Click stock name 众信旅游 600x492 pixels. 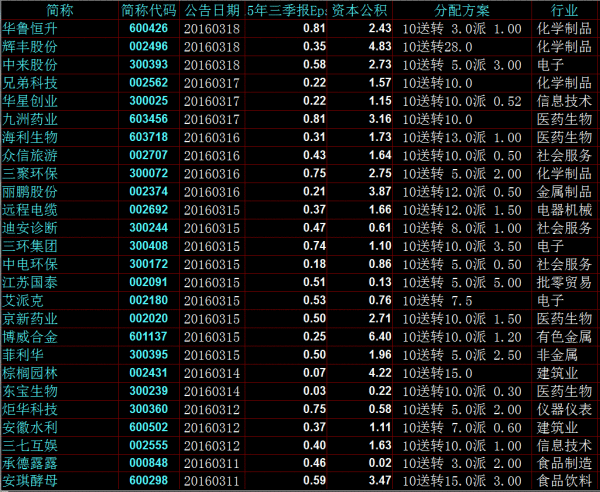click(30, 155)
